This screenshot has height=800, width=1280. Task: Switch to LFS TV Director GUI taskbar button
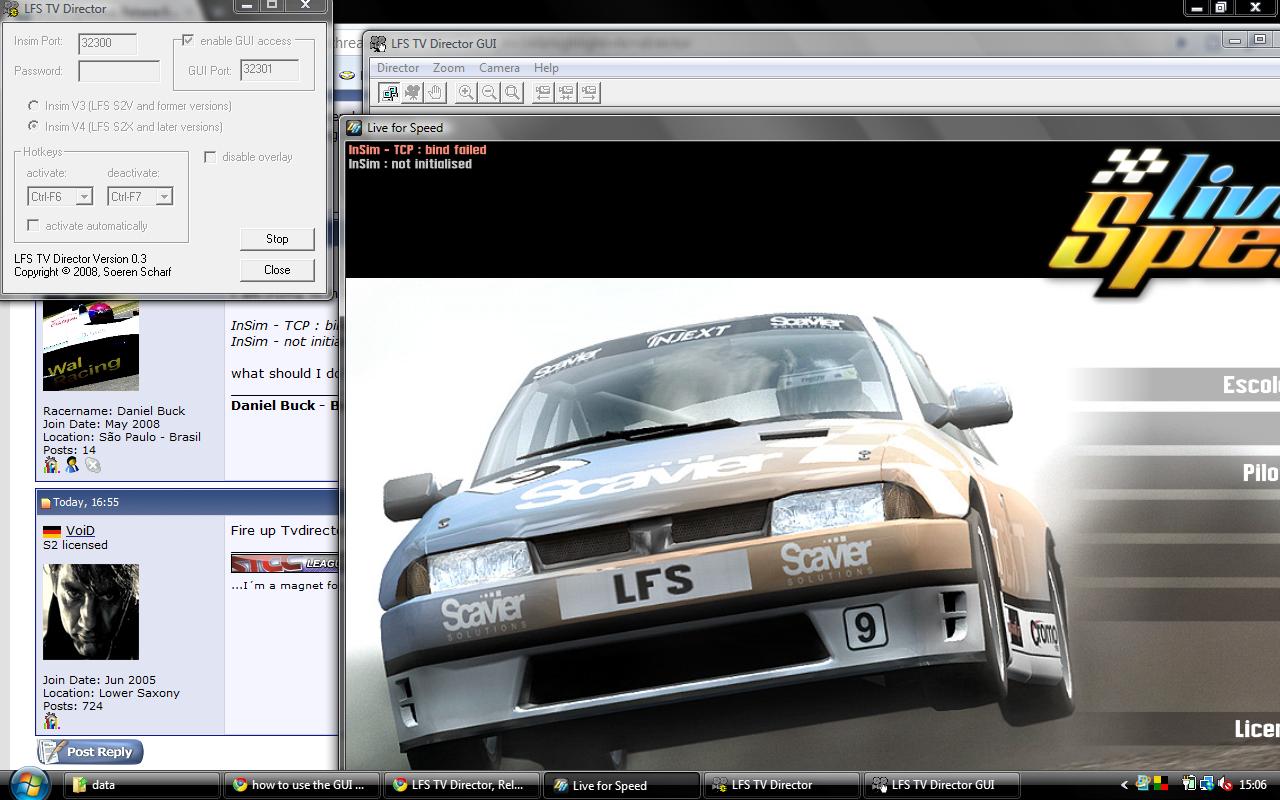tap(942, 785)
